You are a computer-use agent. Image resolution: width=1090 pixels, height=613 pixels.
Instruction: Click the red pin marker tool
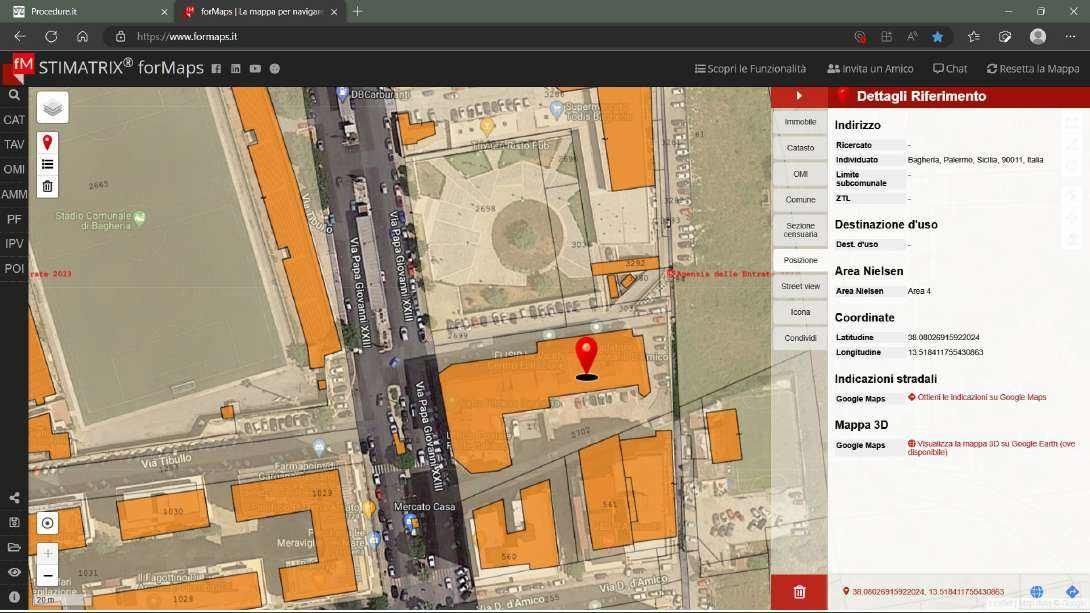click(47, 143)
